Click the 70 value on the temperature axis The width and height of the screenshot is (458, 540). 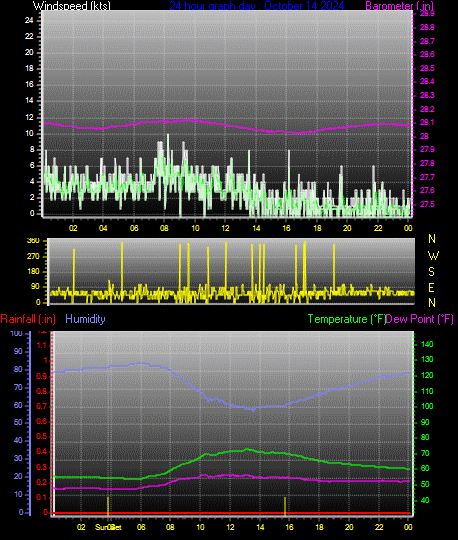pos(425,453)
